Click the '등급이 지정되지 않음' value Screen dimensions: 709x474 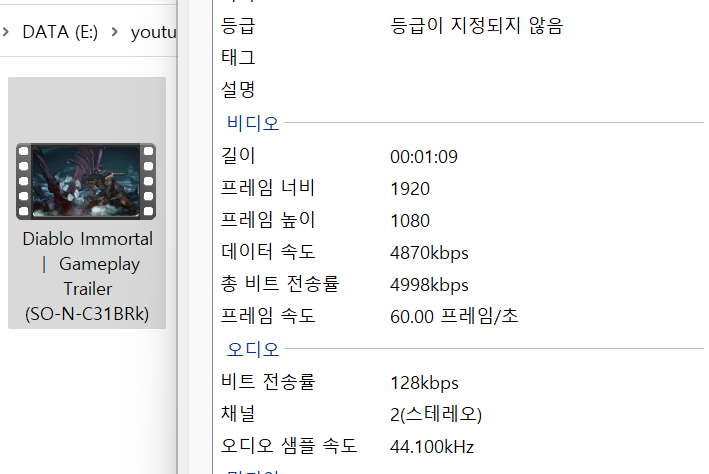(x=477, y=25)
